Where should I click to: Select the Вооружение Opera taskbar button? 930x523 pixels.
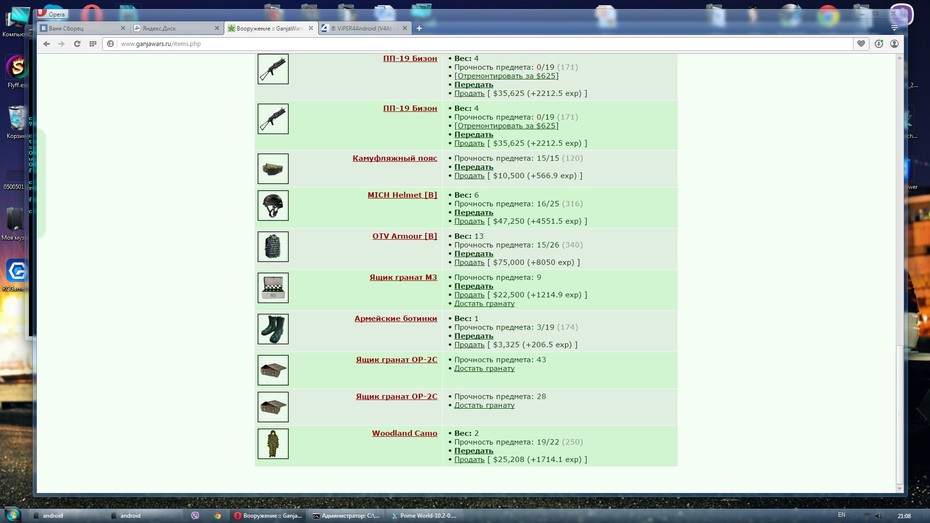click(x=269, y=516)
